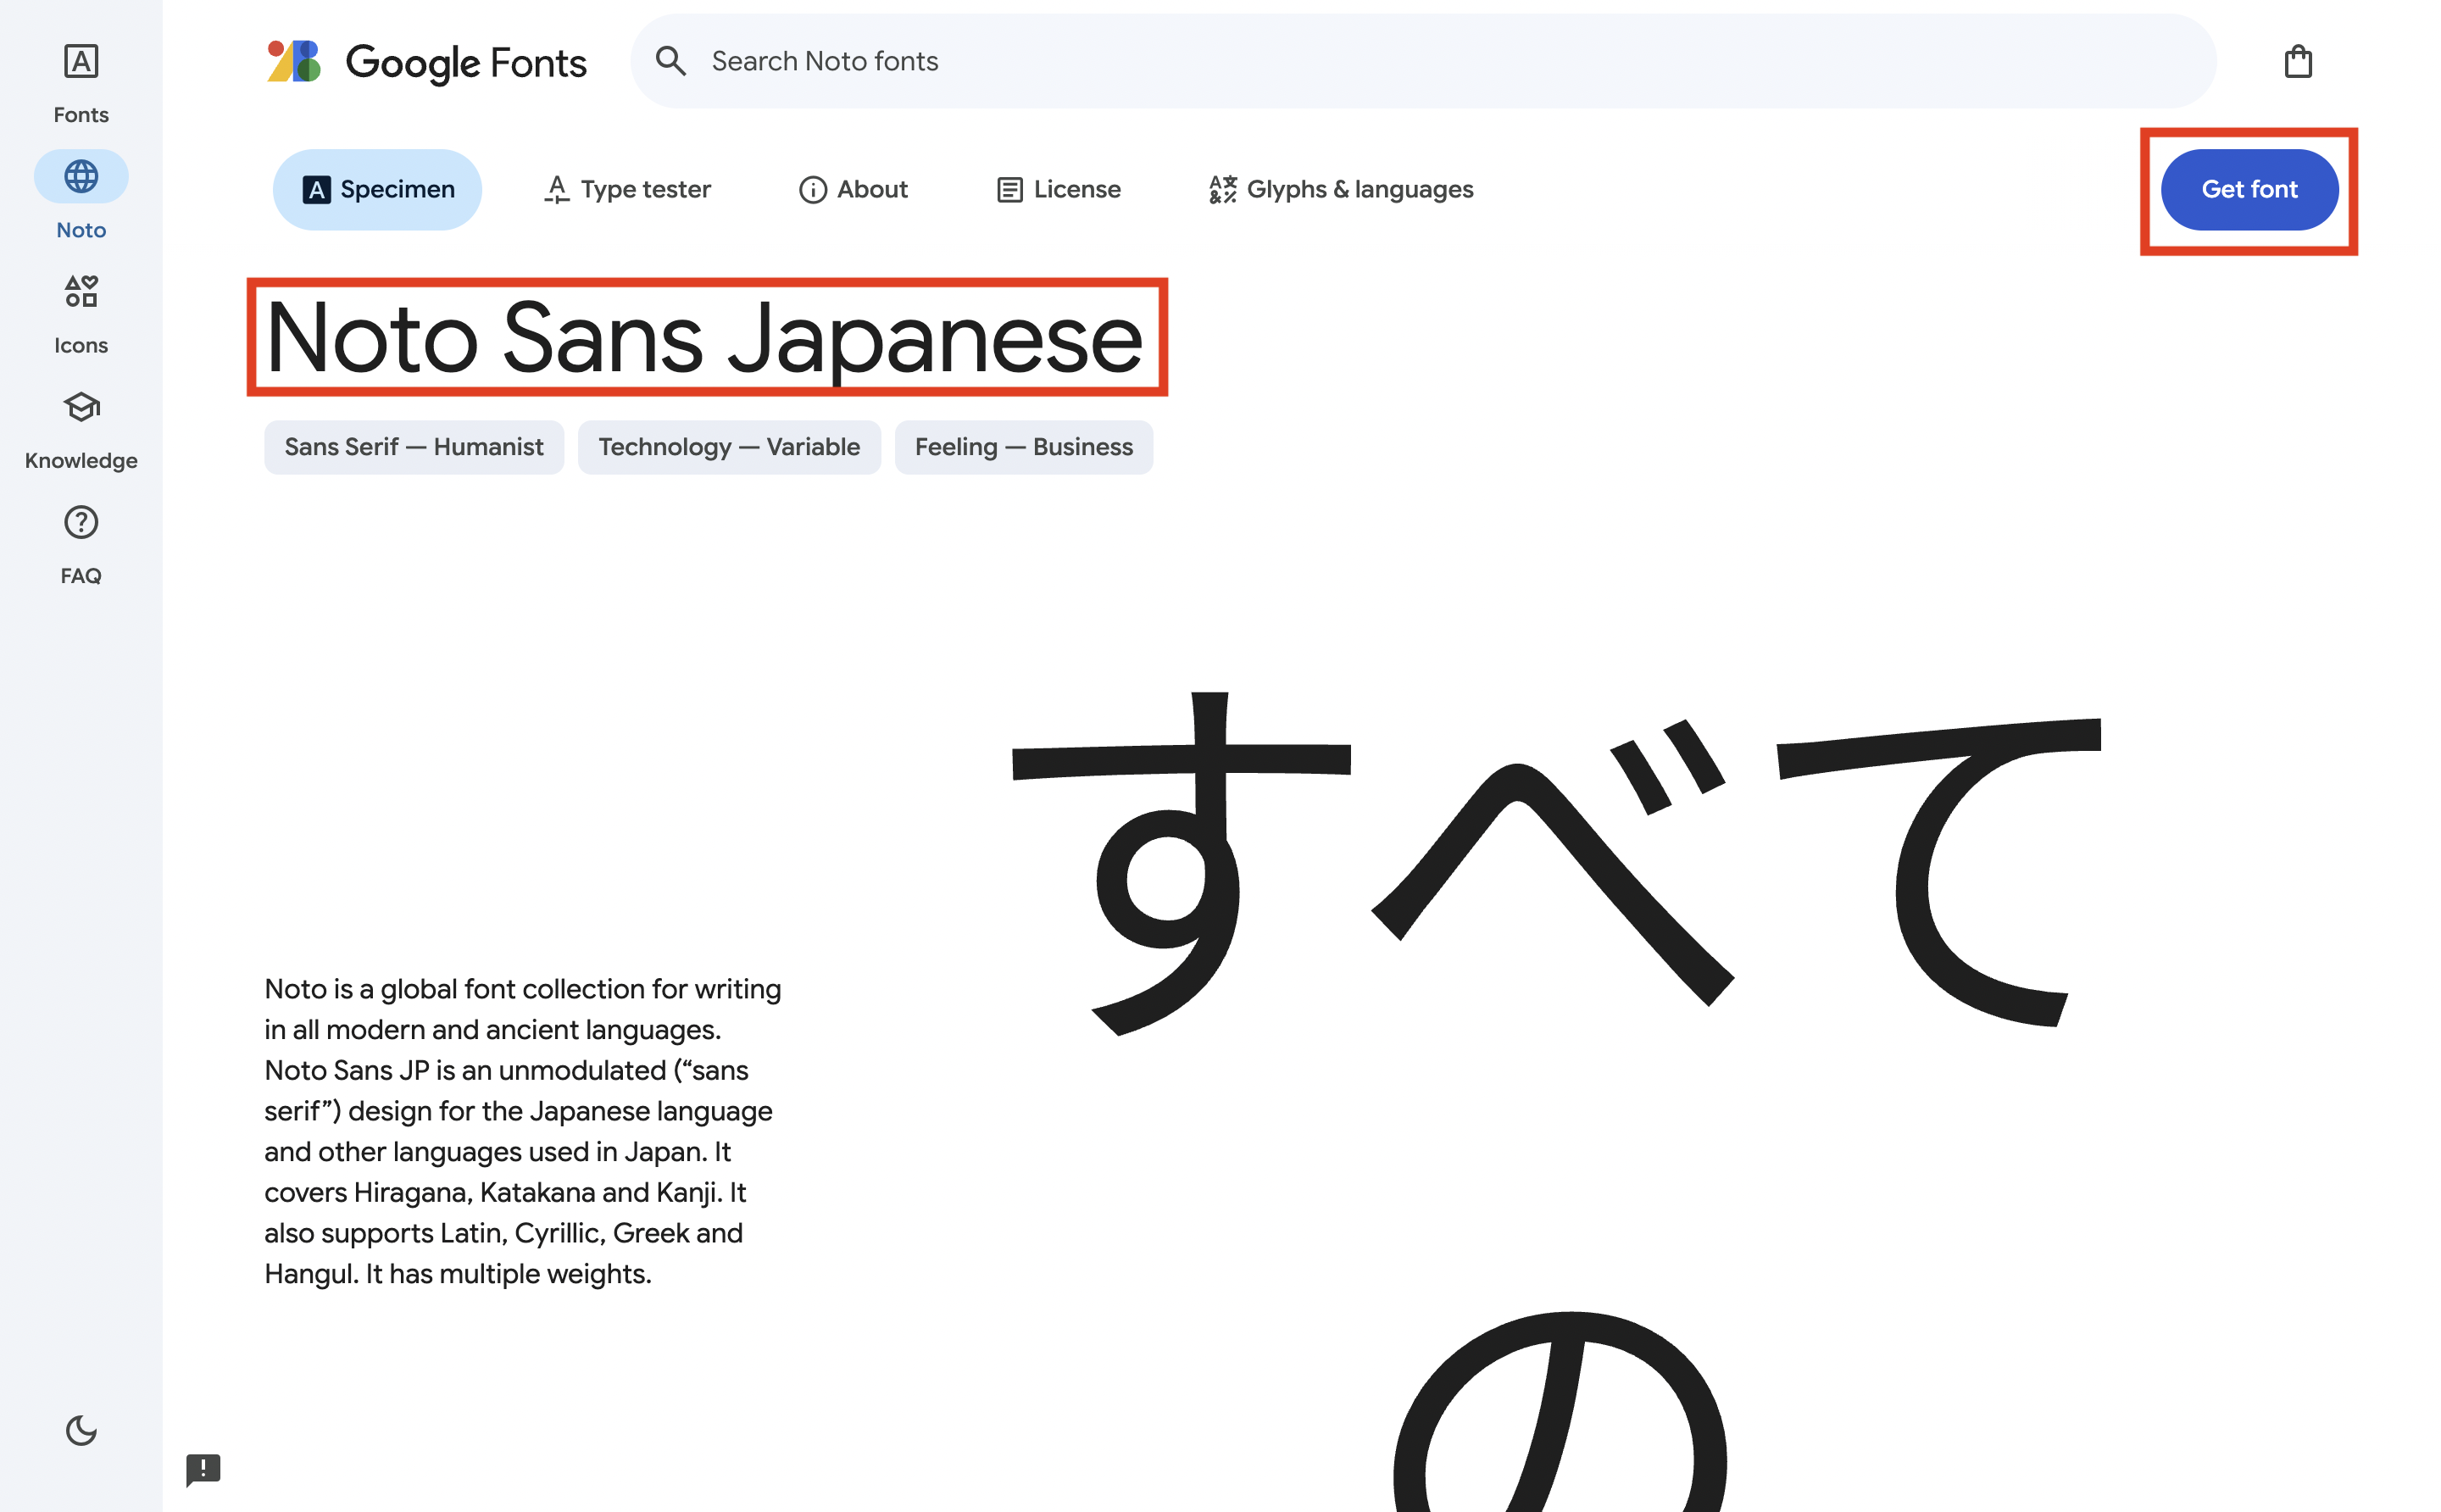
Task: Switch to the Specimen tab
Action: [377, 190]
